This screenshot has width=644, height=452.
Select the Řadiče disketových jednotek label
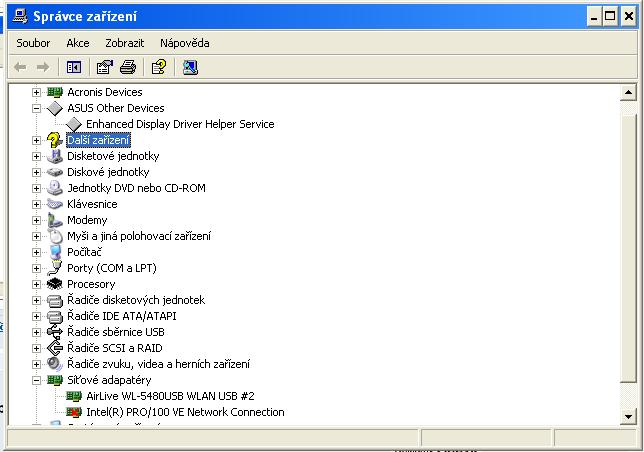(136, 300)
